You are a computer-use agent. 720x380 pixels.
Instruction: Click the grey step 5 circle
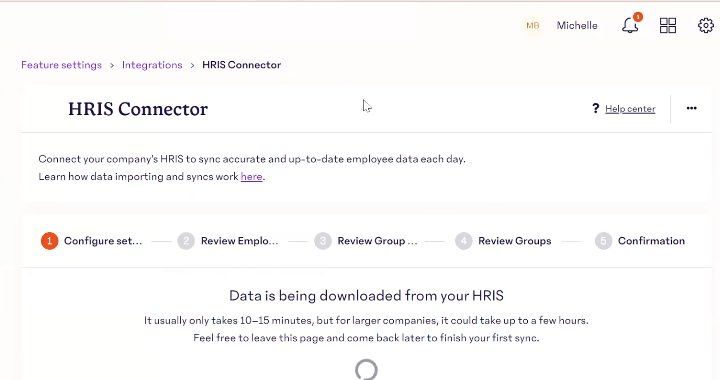tap(603, 241)
